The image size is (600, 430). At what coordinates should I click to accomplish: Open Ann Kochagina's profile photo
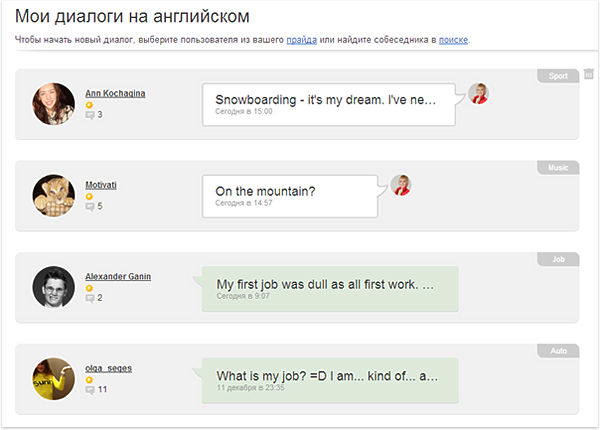54,104
